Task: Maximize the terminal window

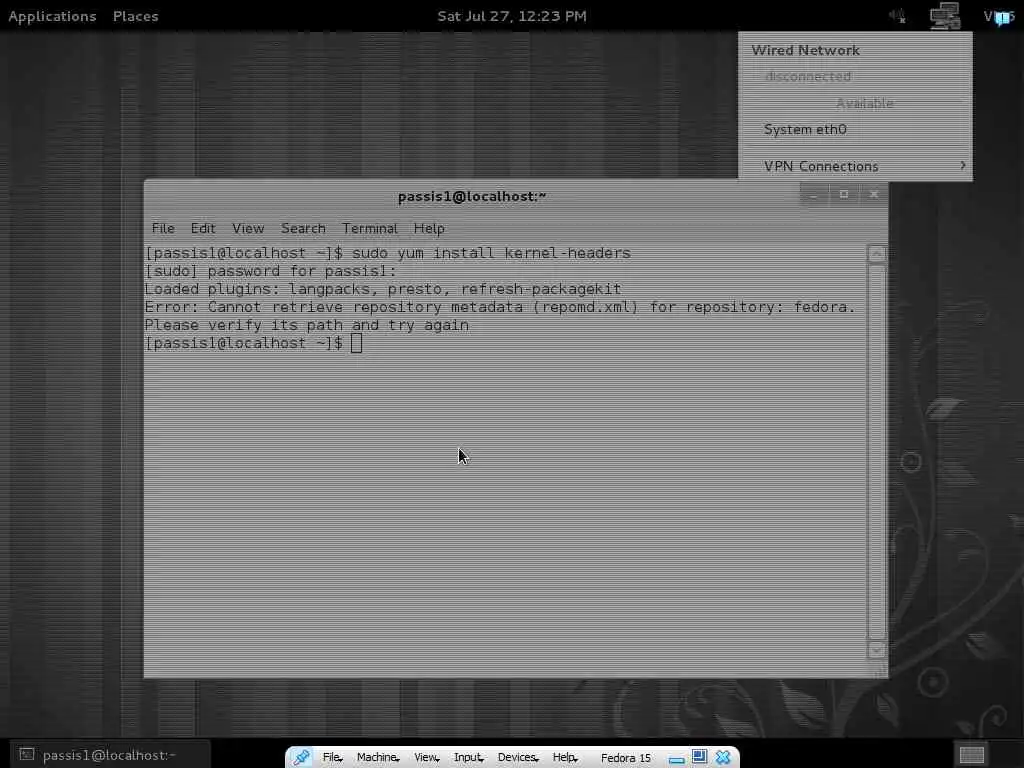Action: pos(844,195)
